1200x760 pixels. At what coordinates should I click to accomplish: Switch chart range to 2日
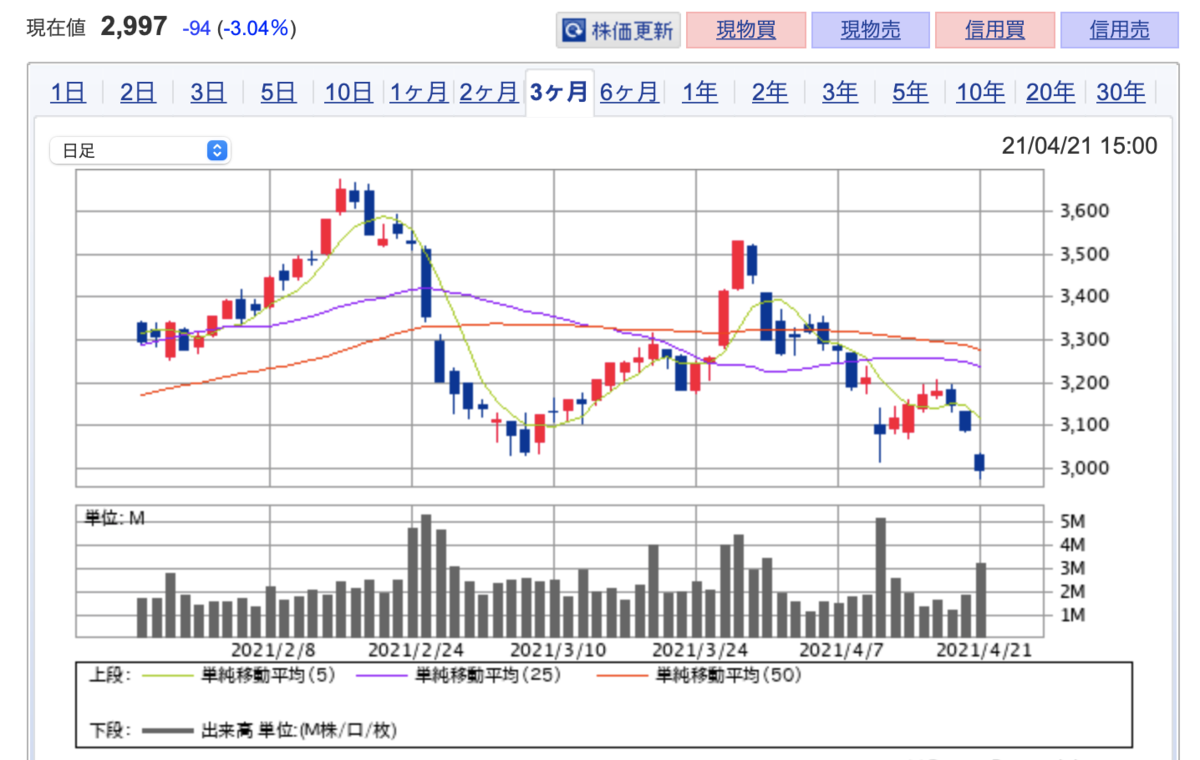(x=138, y=93)
